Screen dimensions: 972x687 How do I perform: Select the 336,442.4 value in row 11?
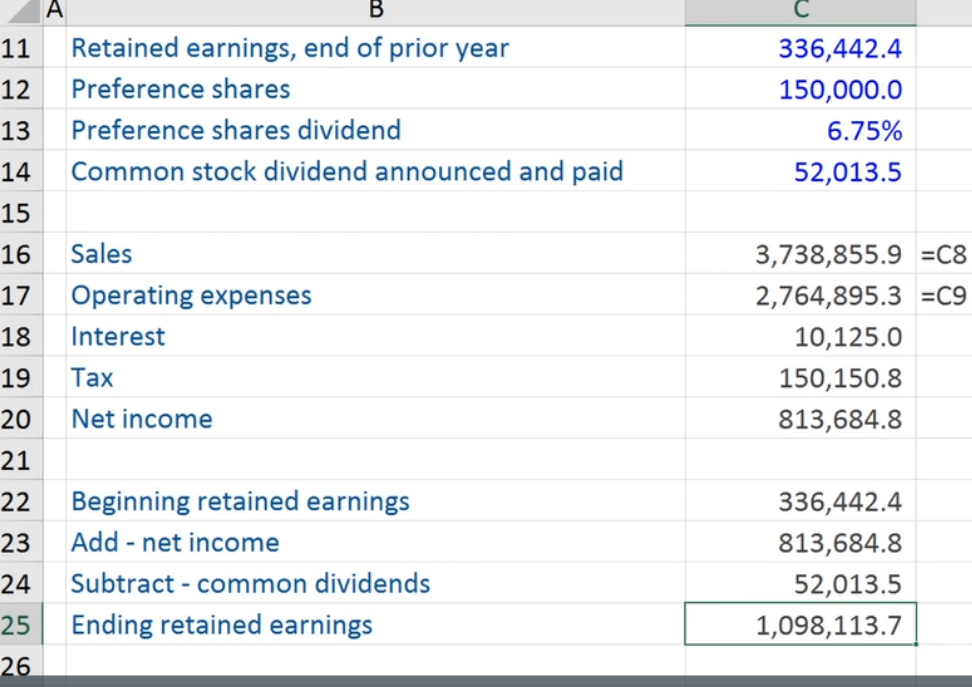tap(800, 47)
